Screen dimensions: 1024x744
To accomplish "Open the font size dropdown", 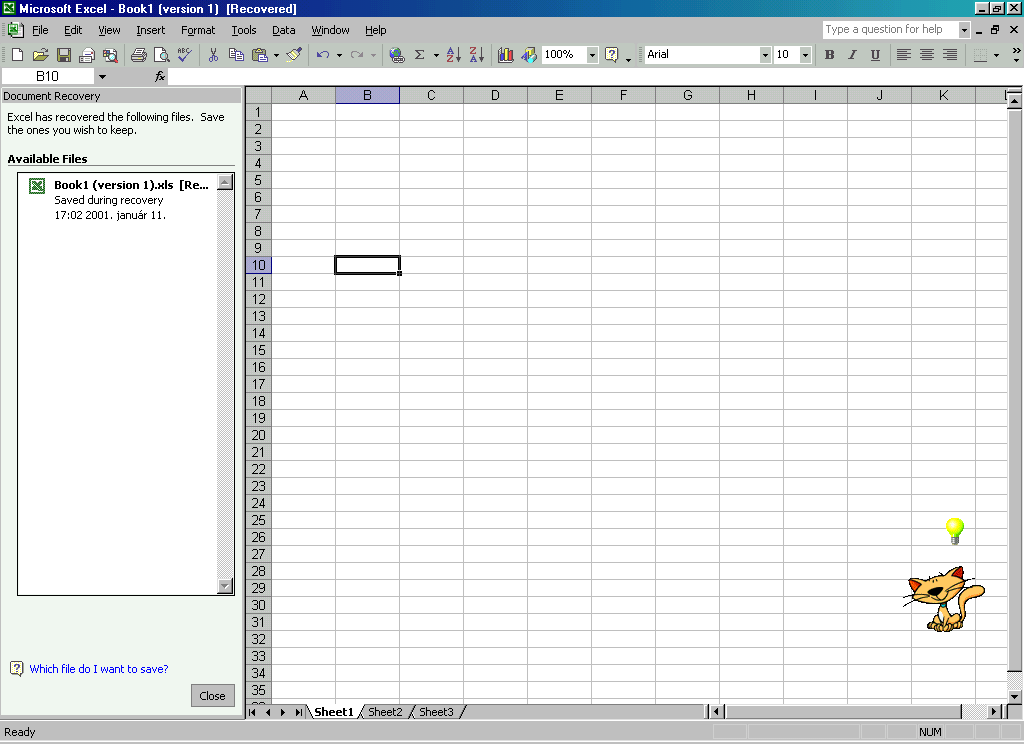I will [x=805, y=55].
